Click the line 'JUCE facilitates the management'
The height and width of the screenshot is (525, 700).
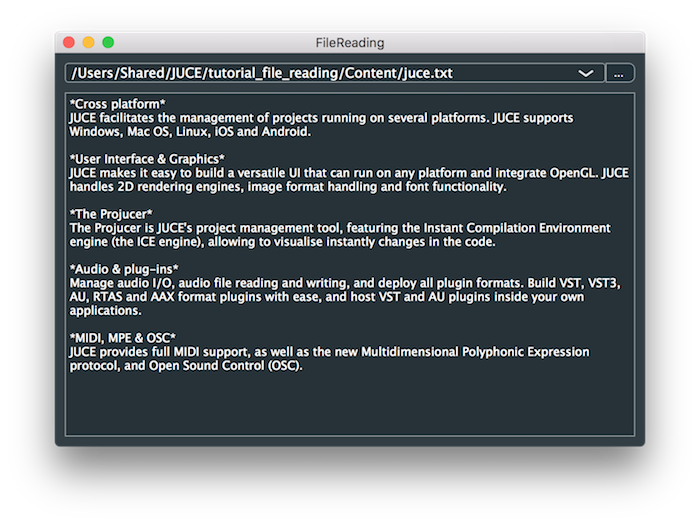tap(320, 118)
